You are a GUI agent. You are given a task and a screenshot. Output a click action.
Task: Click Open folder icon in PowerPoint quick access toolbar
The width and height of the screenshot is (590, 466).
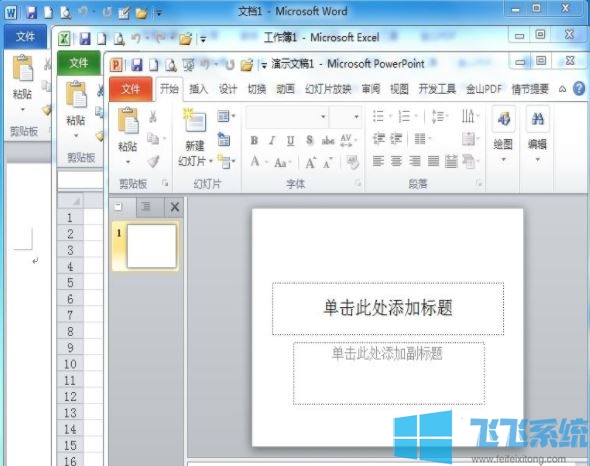[x=246, y=65]
